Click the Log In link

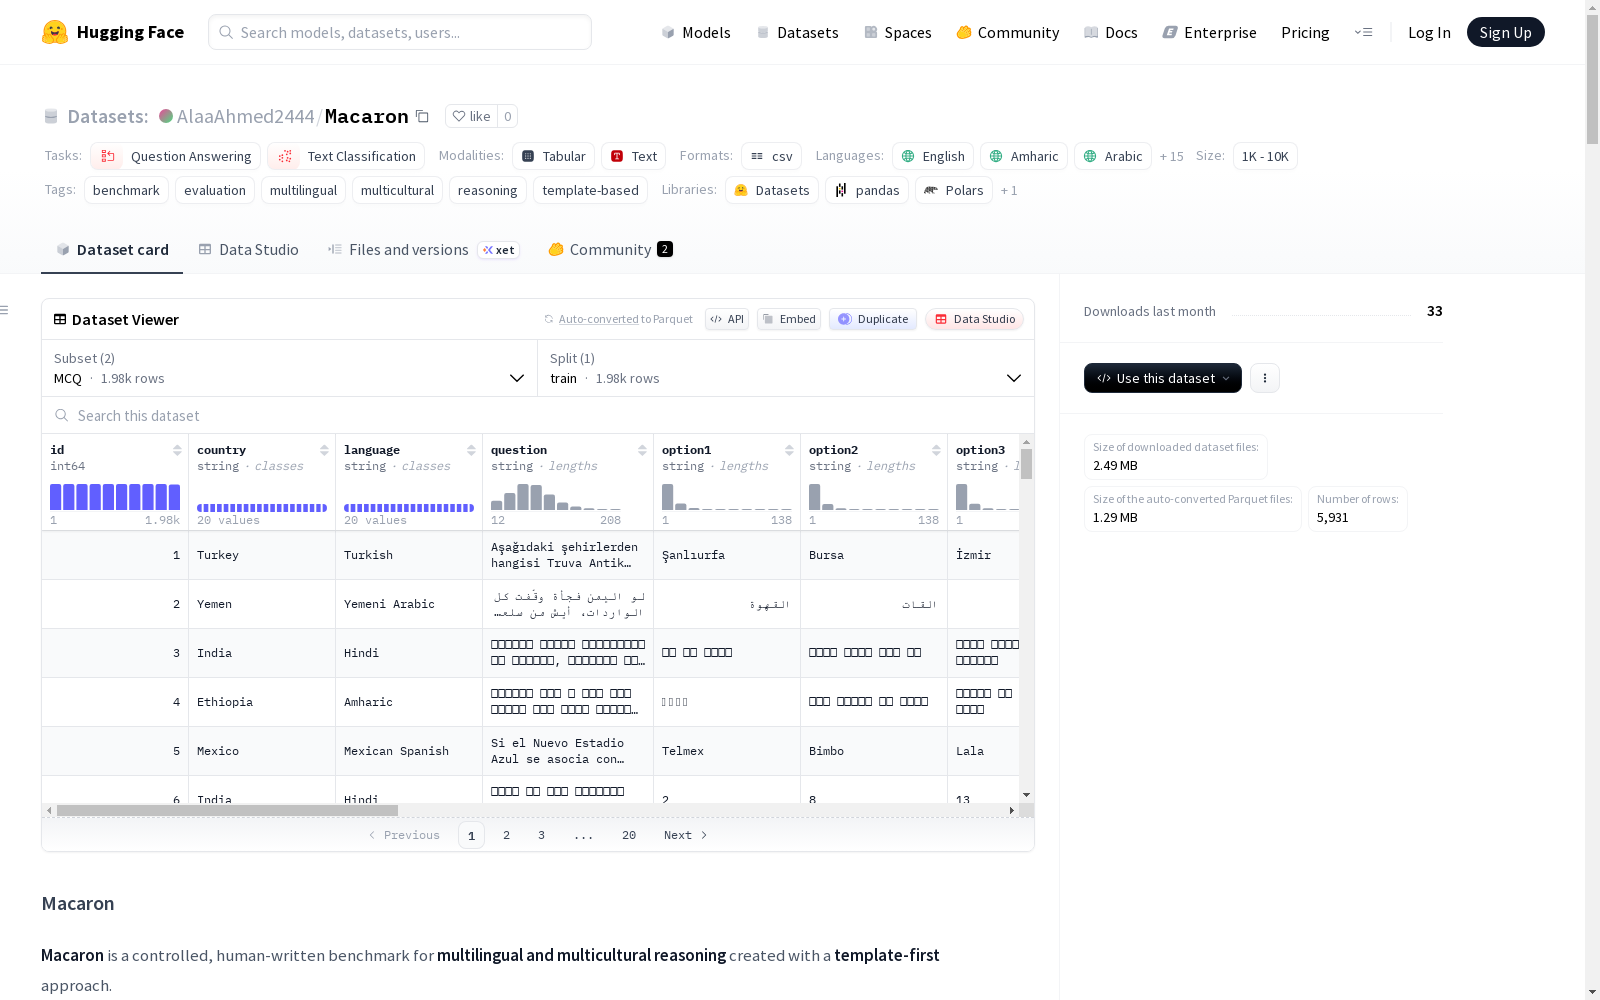pyautogui.click(x=1429, y=32)
